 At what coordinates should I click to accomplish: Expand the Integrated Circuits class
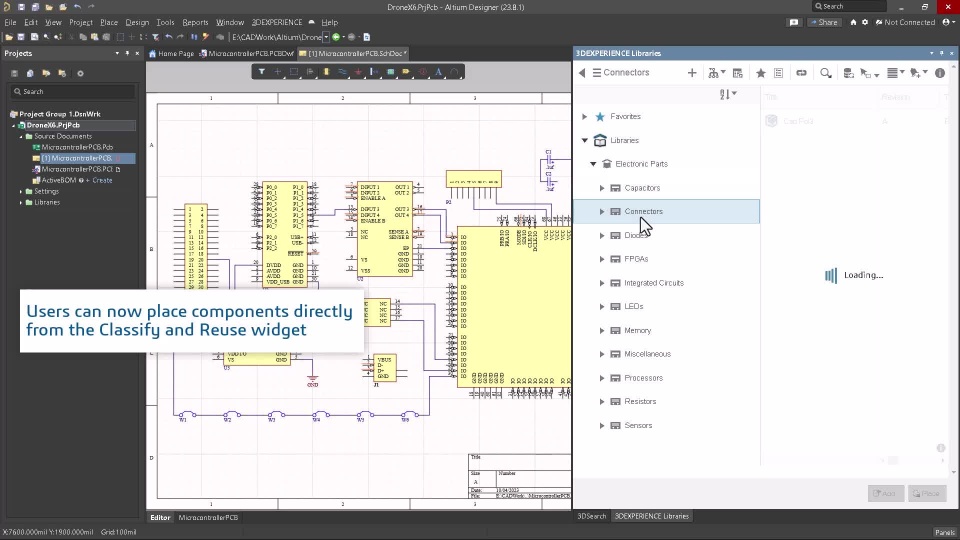click(602, 283)
